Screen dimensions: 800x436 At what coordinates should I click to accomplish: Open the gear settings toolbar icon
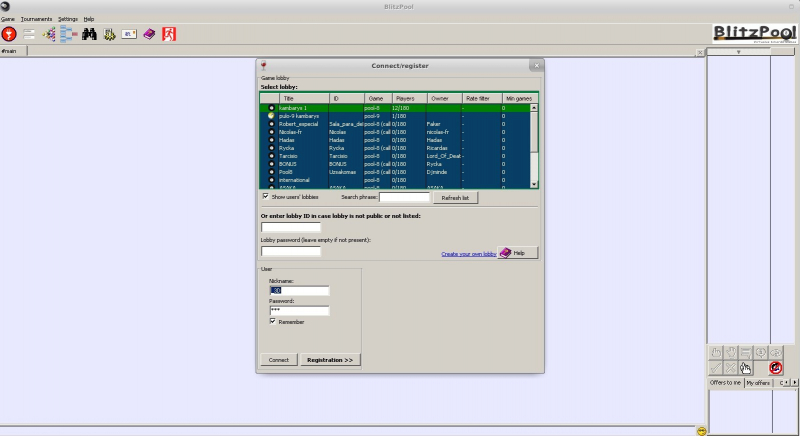(109, 34)
